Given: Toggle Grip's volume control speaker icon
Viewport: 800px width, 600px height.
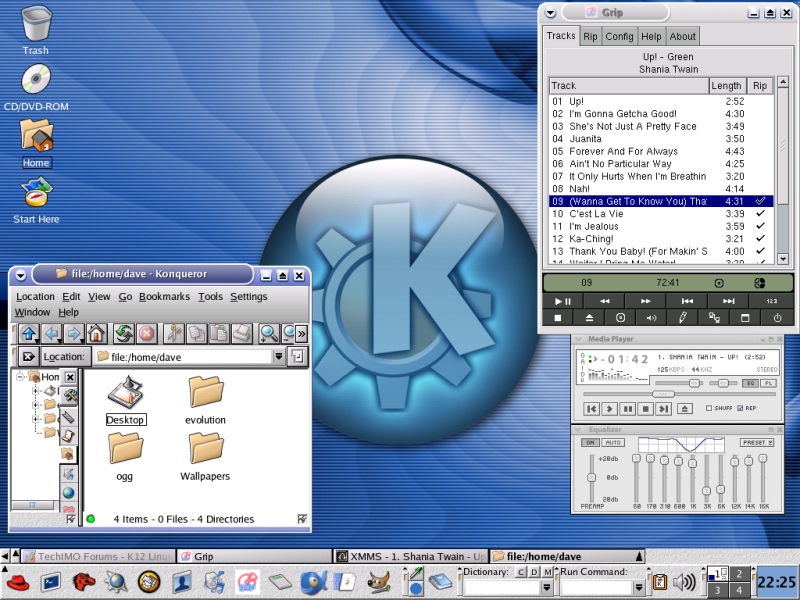Looking at the screenshot, I should (652, 318).
